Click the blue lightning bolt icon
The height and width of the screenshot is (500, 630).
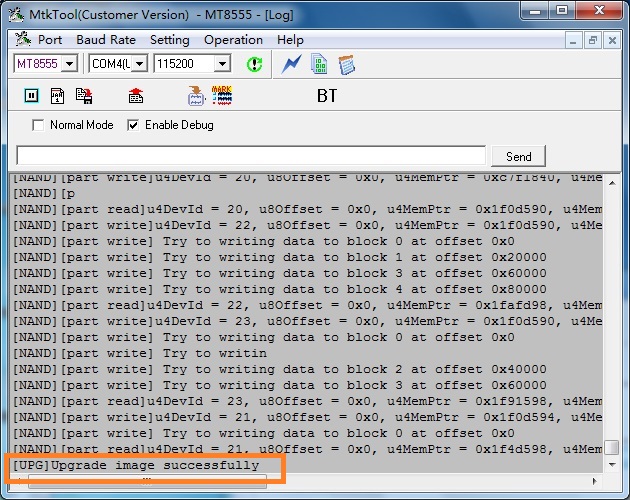click(291, 64)
